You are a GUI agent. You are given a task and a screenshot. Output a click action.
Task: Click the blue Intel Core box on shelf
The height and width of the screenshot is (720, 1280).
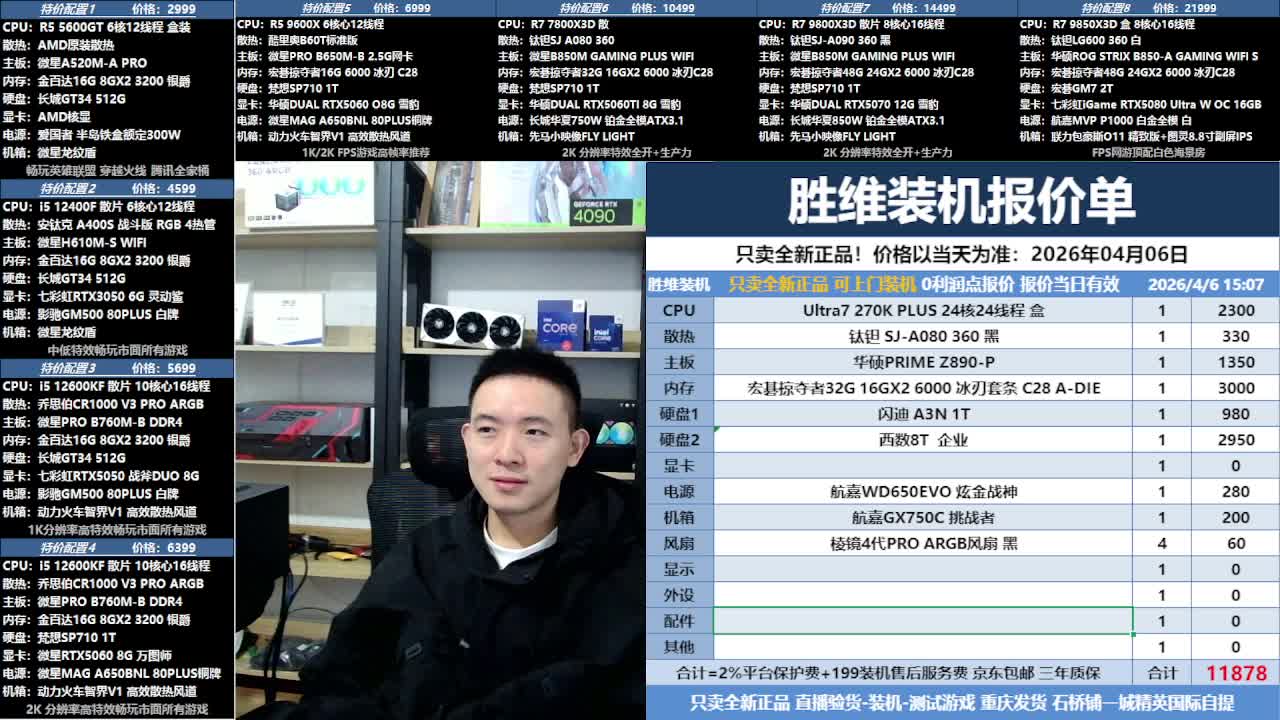coord(560,324)
